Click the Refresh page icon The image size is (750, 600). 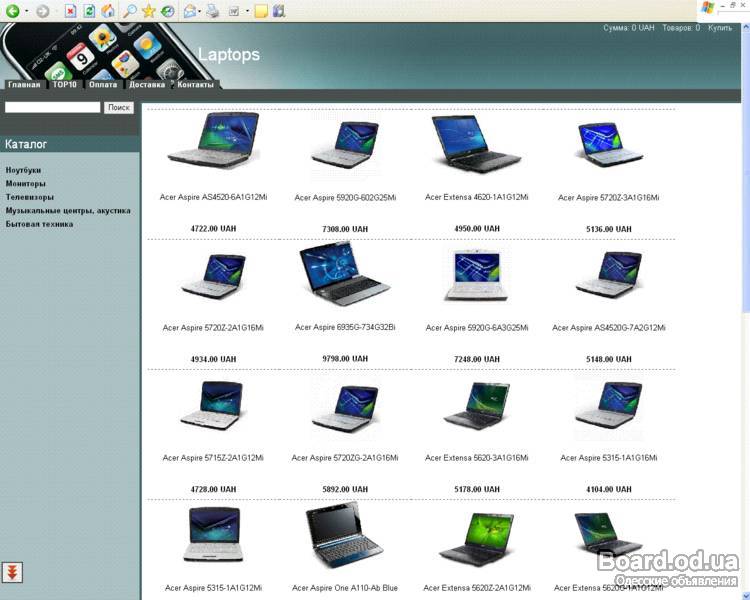(x=89, y=11)
